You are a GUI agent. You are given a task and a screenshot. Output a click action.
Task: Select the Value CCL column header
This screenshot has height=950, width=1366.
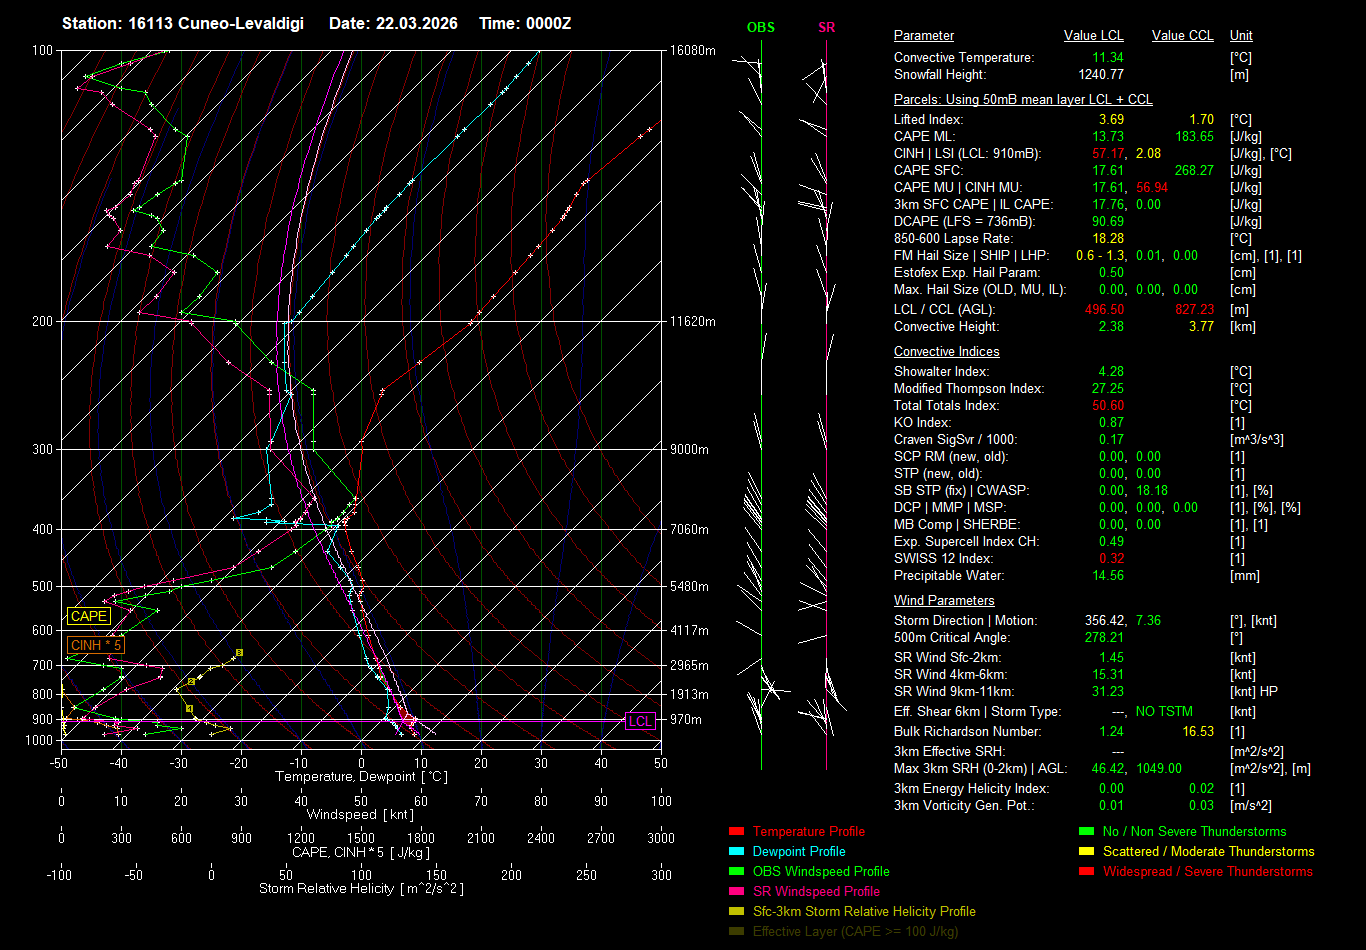(1182, 36)
